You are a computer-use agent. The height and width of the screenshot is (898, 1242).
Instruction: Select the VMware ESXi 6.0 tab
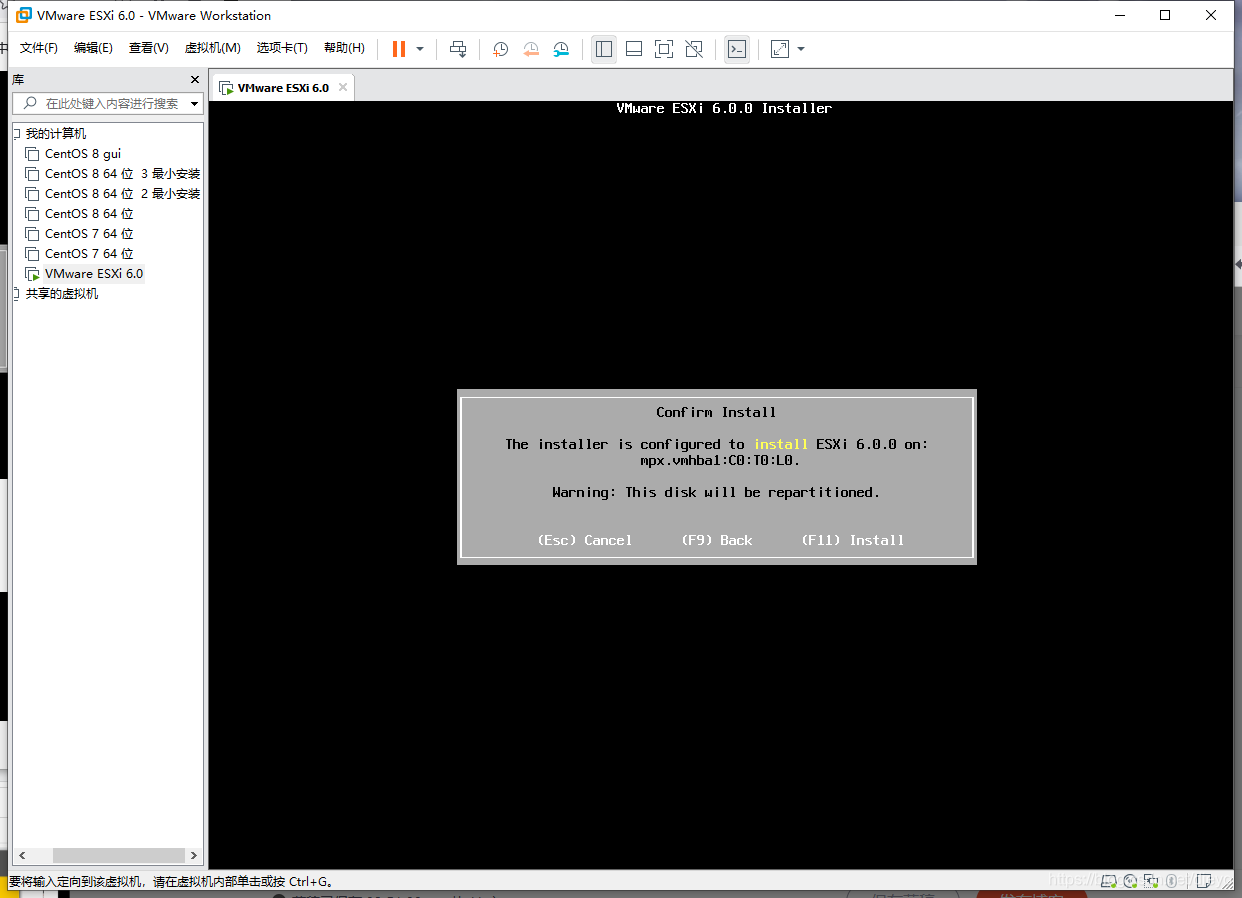[x=283, y=88]
